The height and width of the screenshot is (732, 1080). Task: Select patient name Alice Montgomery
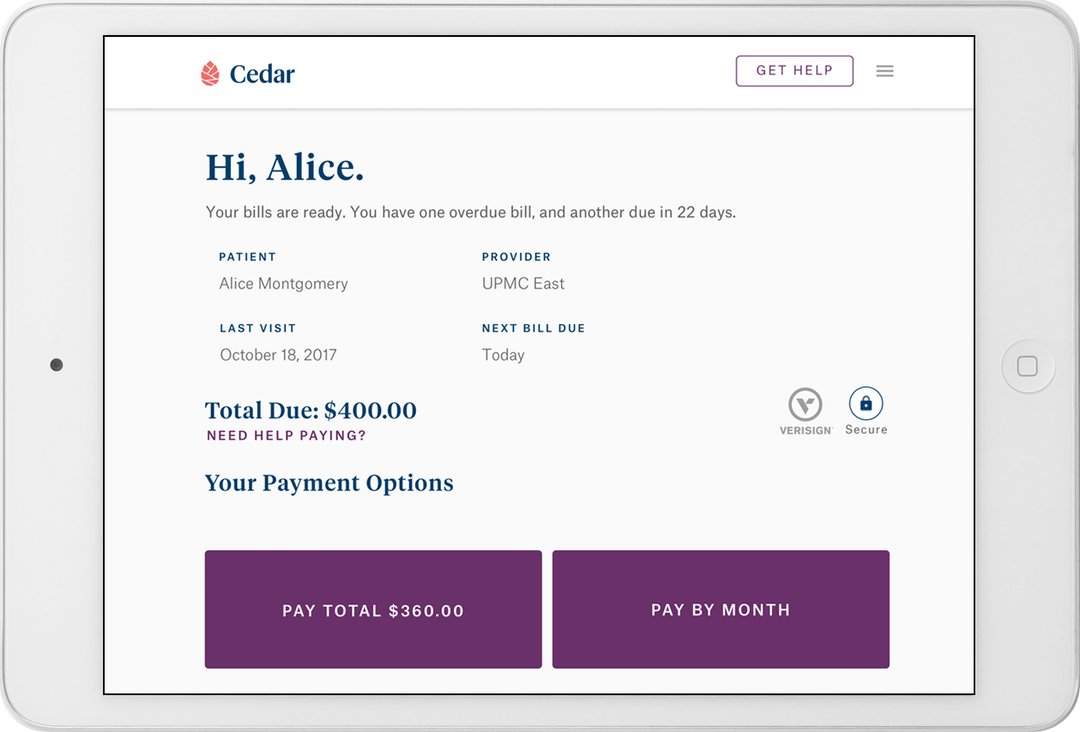pos(283,284)
